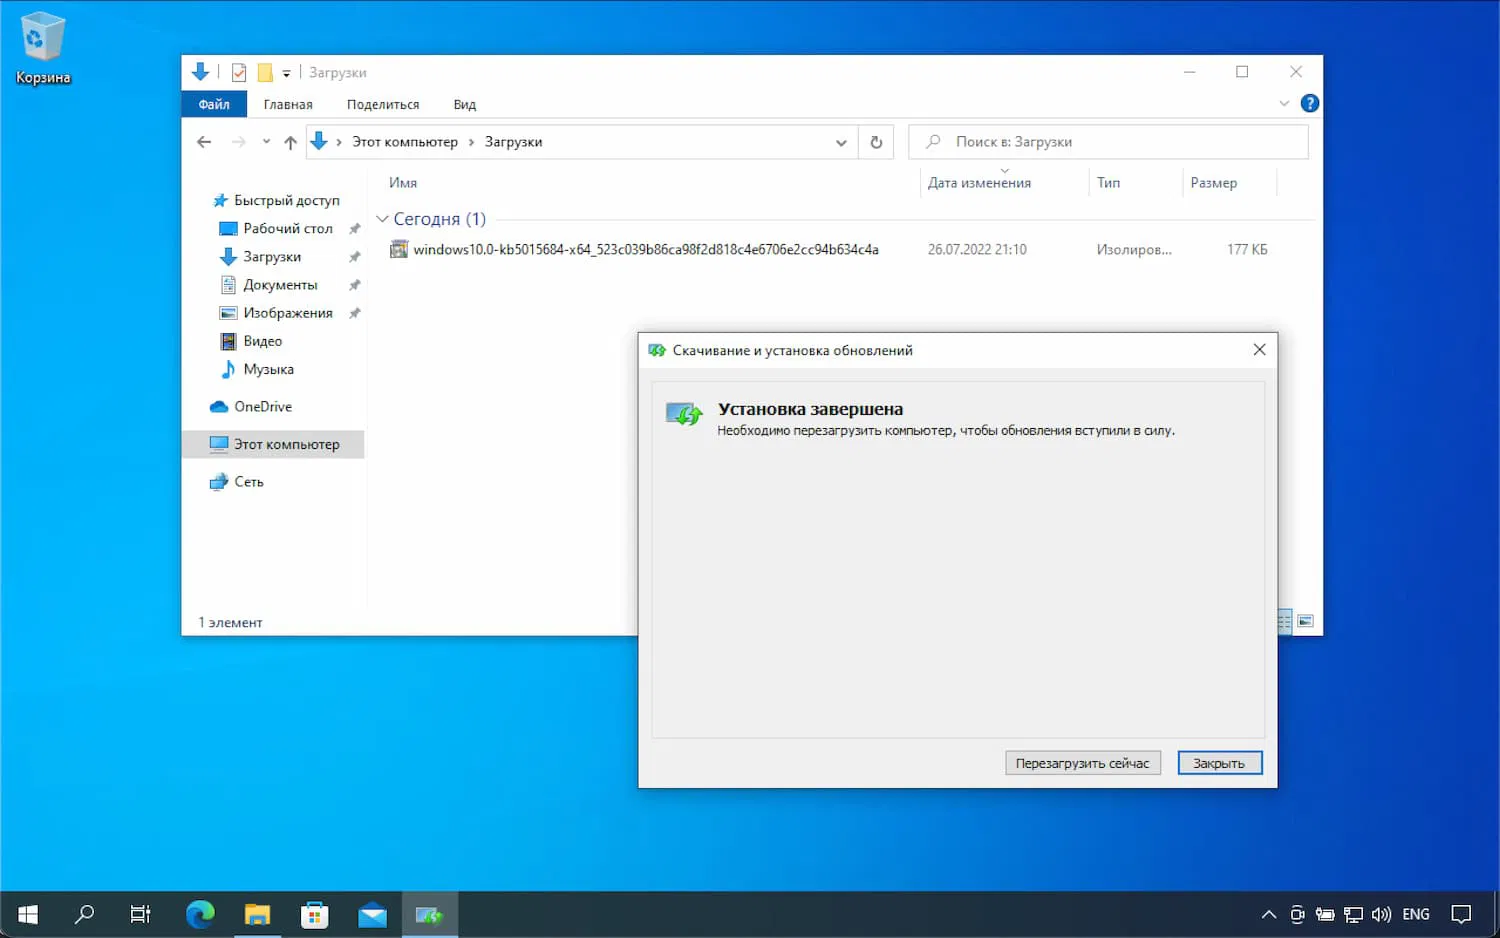Open the Файл ribbon tab
This screenshot has width=1500, height=938.
pos(214,104)
